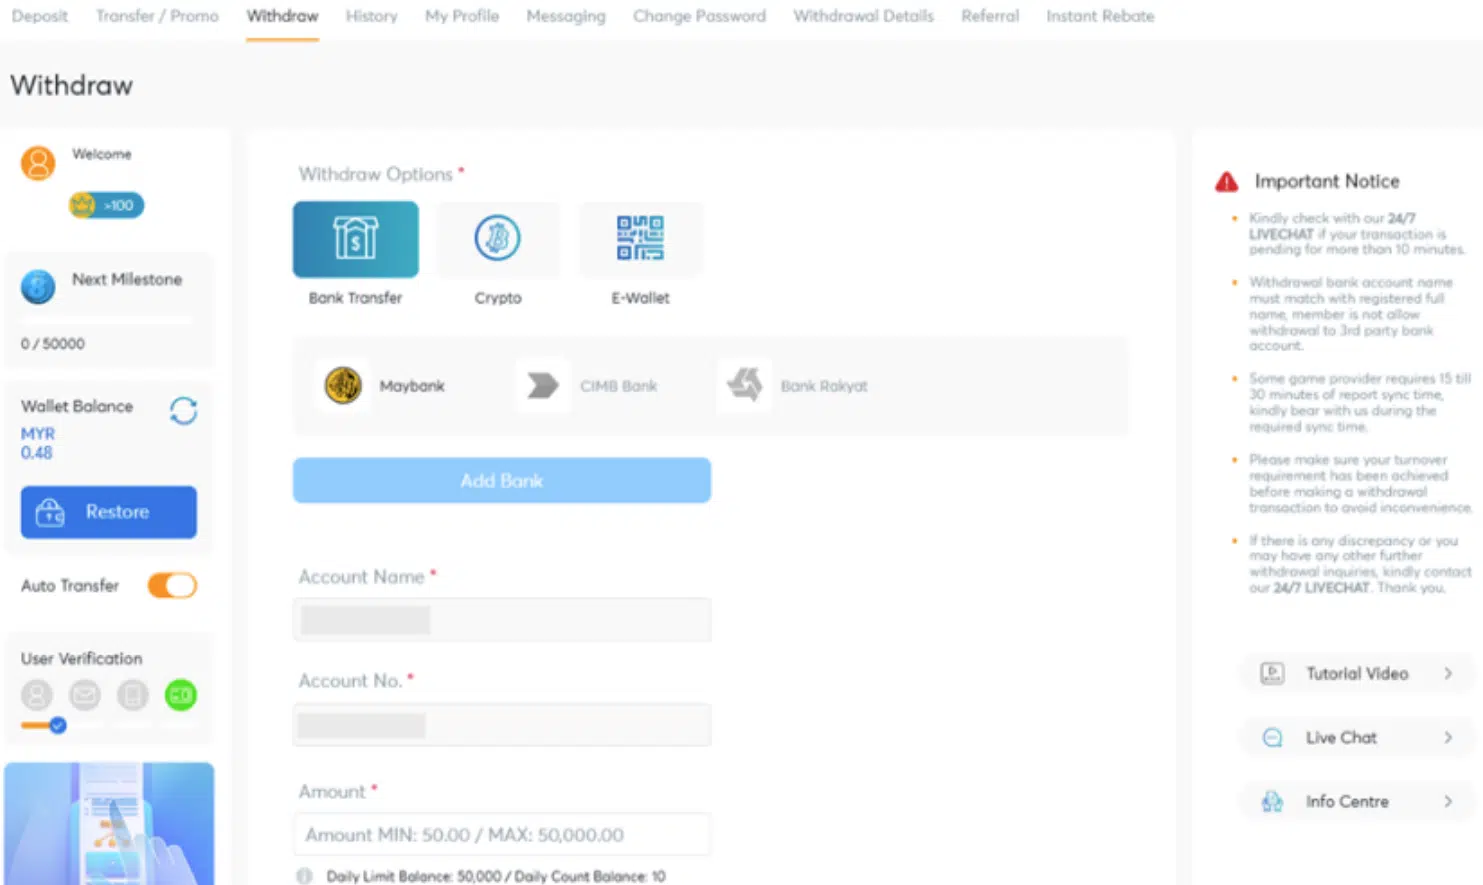
Task: Click the phone verification icon
Action: point(133,695)
